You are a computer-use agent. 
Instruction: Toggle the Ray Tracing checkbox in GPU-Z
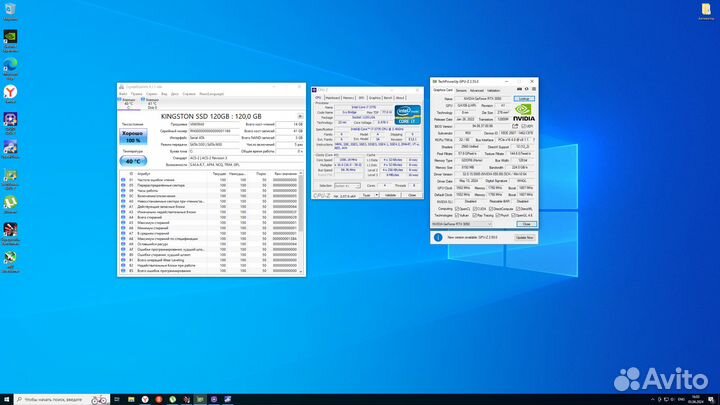[475, 215]
